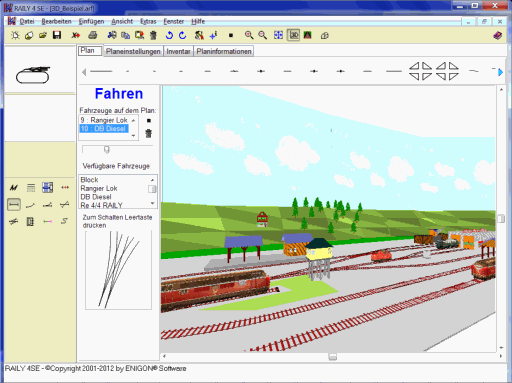Open the Extras menu
This screenshot has height=383, width=512.
coord(148,21)
